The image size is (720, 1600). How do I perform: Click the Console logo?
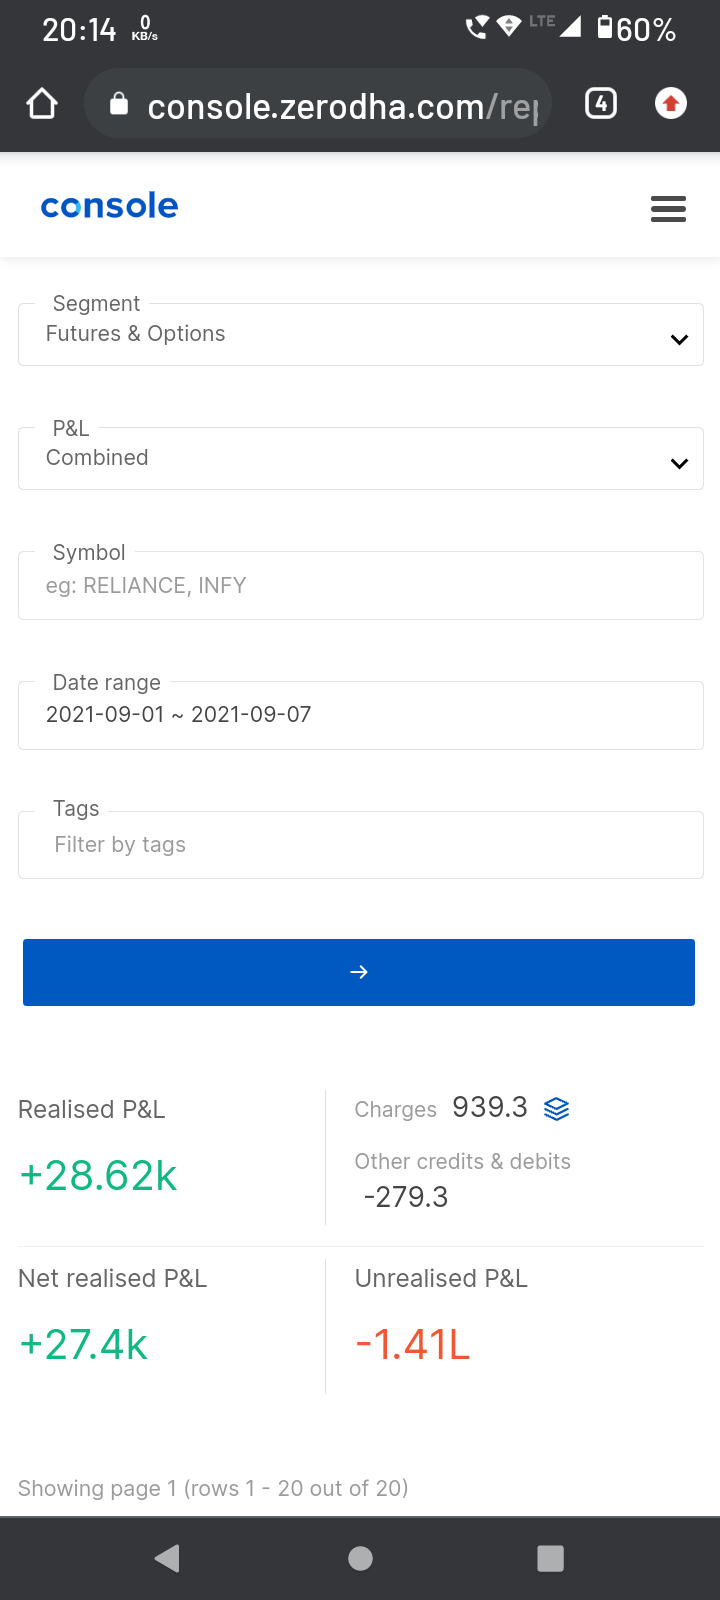[x=109, y=206]
